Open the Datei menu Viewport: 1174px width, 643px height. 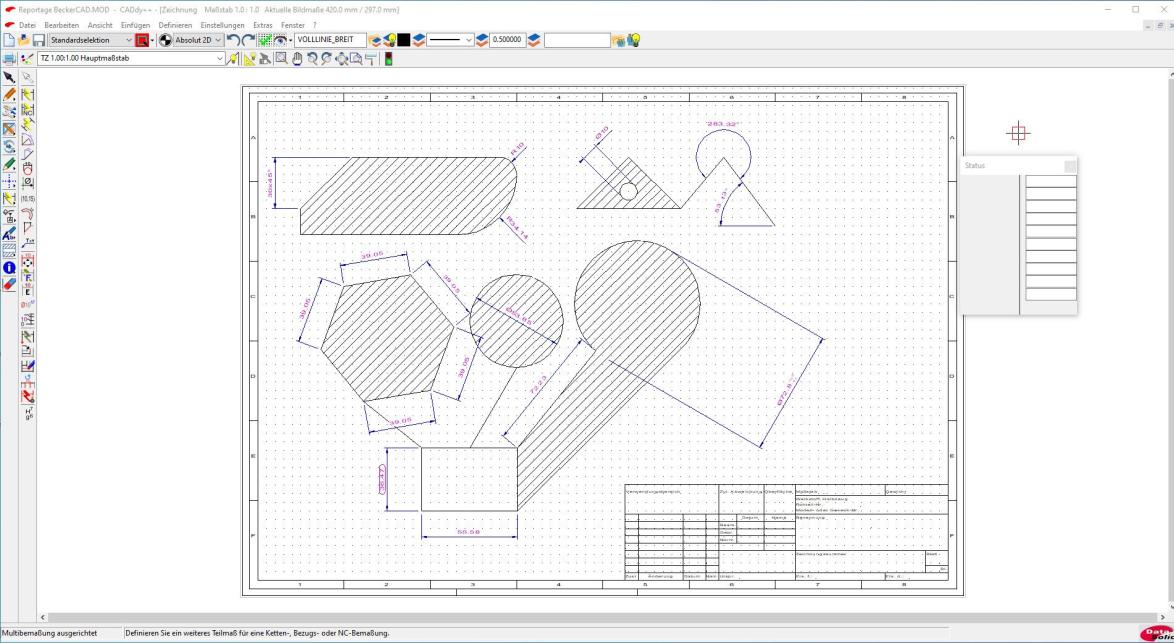tap(27, 25)
